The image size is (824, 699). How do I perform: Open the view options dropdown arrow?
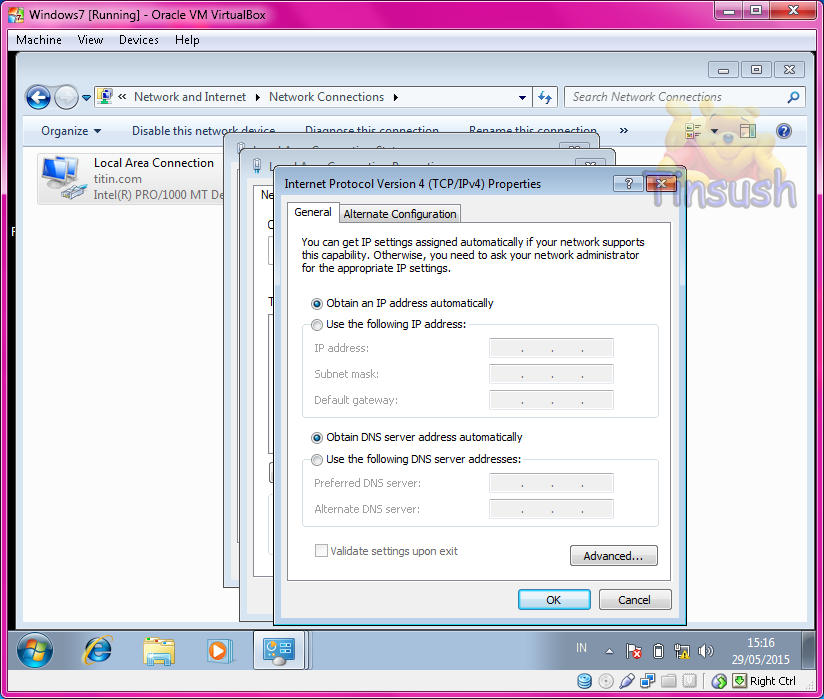point(714,131)
